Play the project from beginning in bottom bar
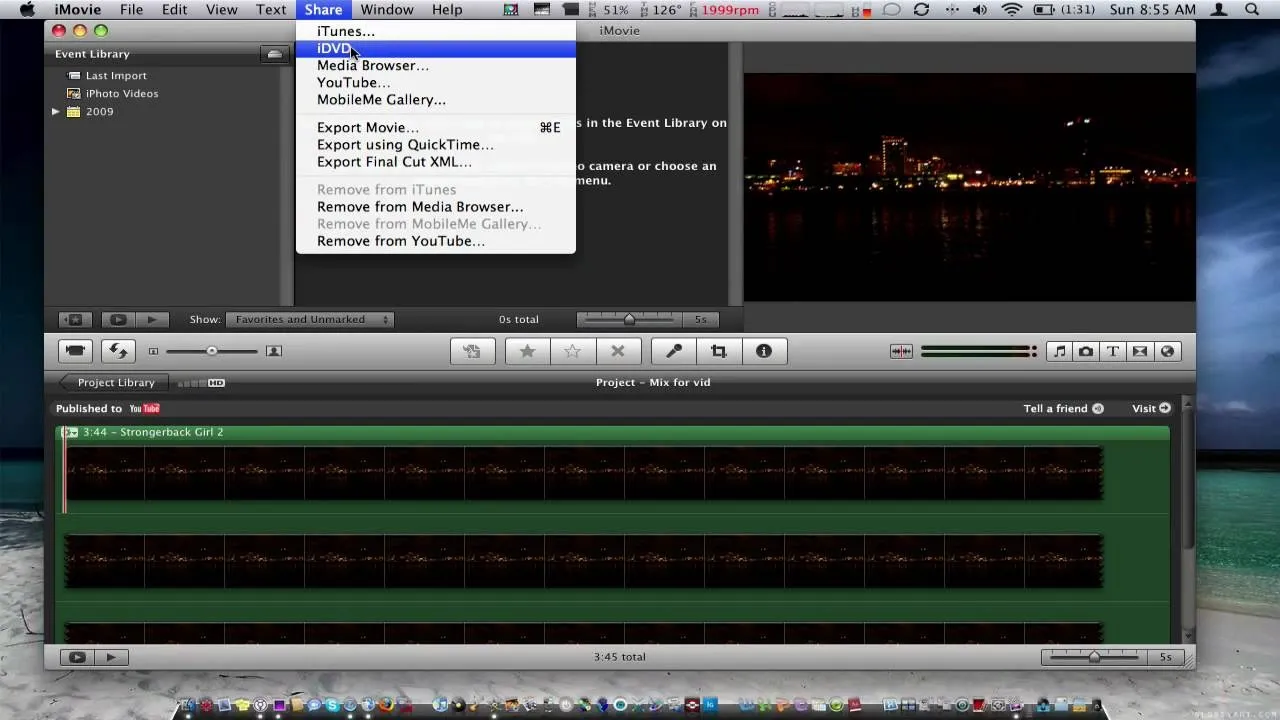 click(111, 657)
